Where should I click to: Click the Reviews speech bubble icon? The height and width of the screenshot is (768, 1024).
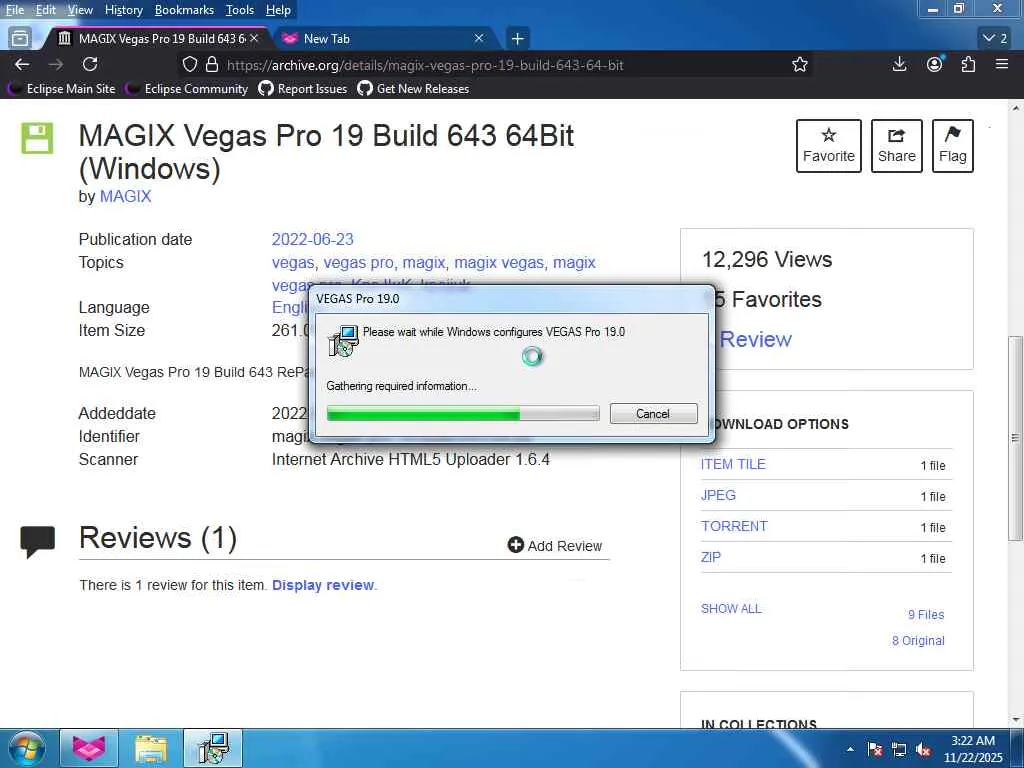(38, 542)
